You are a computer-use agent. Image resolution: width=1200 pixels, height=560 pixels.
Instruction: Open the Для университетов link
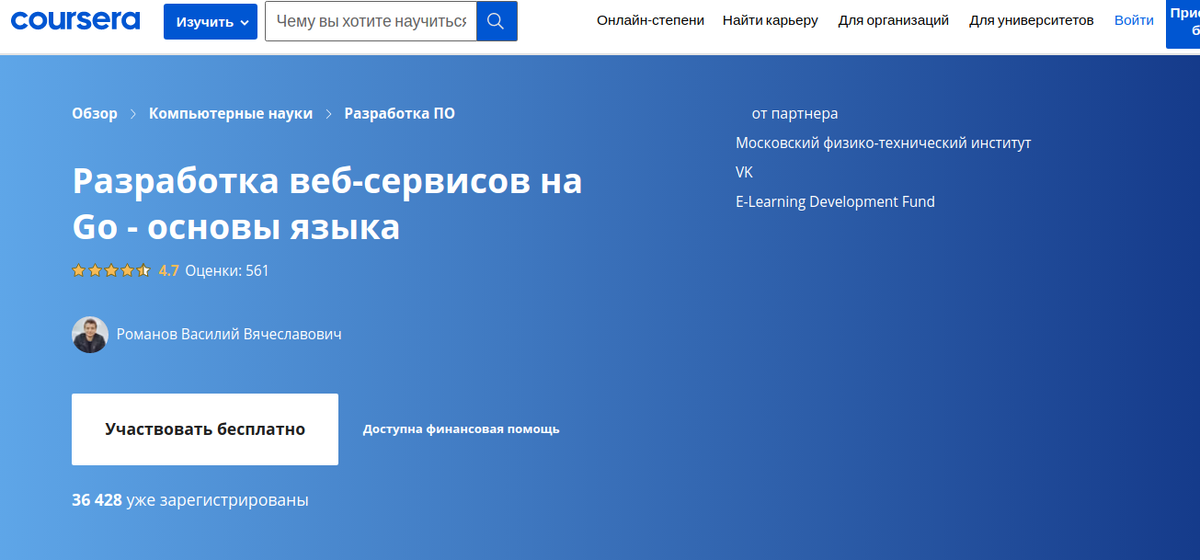1031,20
